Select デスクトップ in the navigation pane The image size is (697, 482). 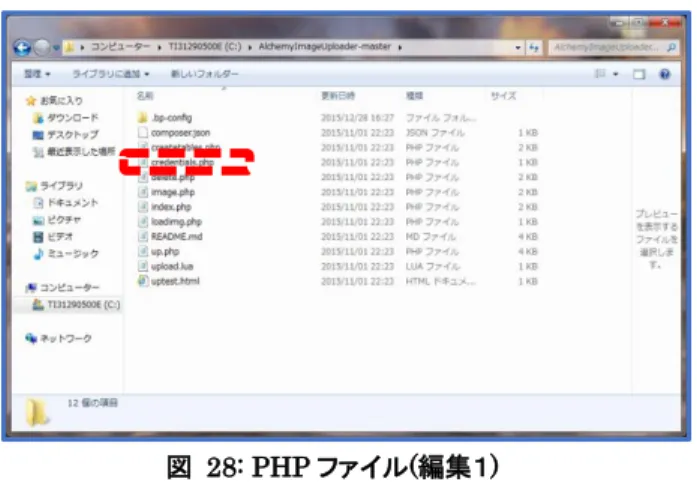click(x=73, y=134)
